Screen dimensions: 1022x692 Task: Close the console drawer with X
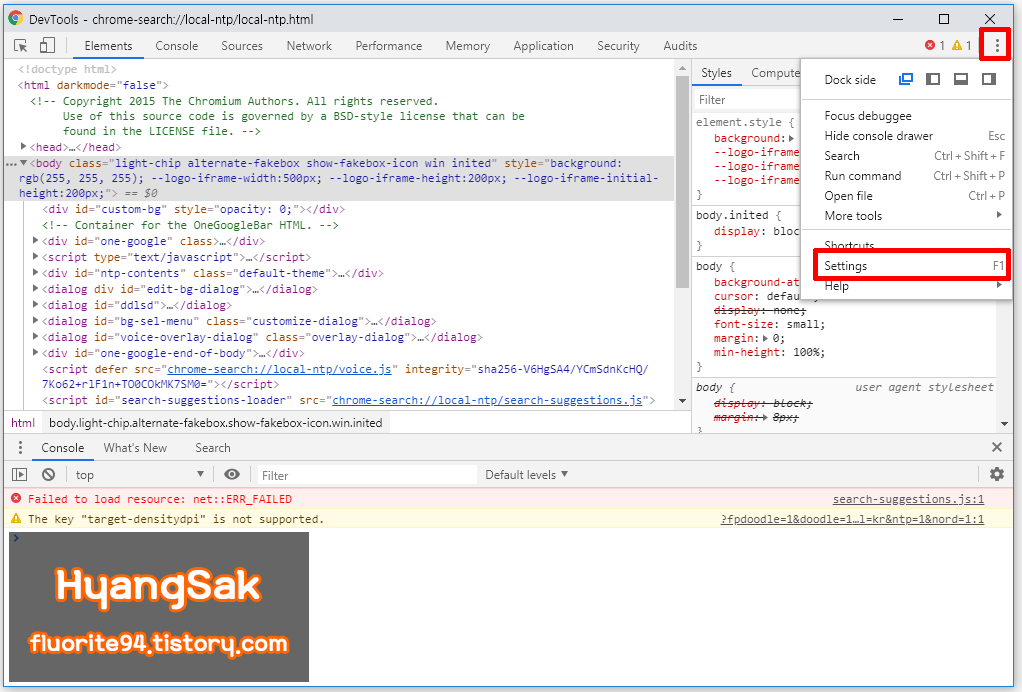tap(997, 447)
